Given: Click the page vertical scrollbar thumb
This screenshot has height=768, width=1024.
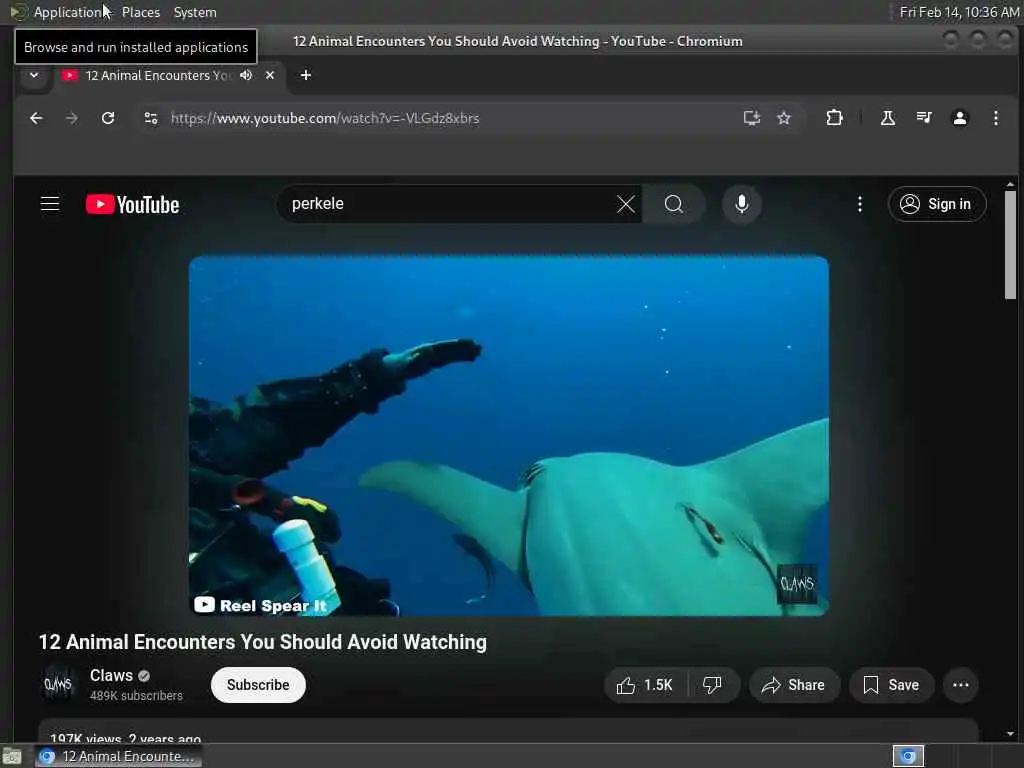Looking at the screenshot, I should pyautogui.click(x=1010, y=245).
